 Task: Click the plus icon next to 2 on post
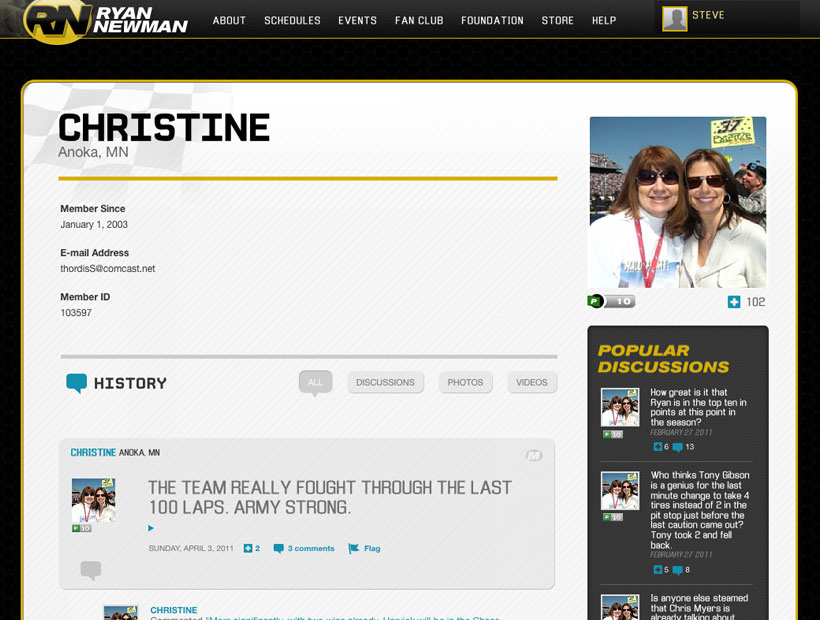[248, 548]
